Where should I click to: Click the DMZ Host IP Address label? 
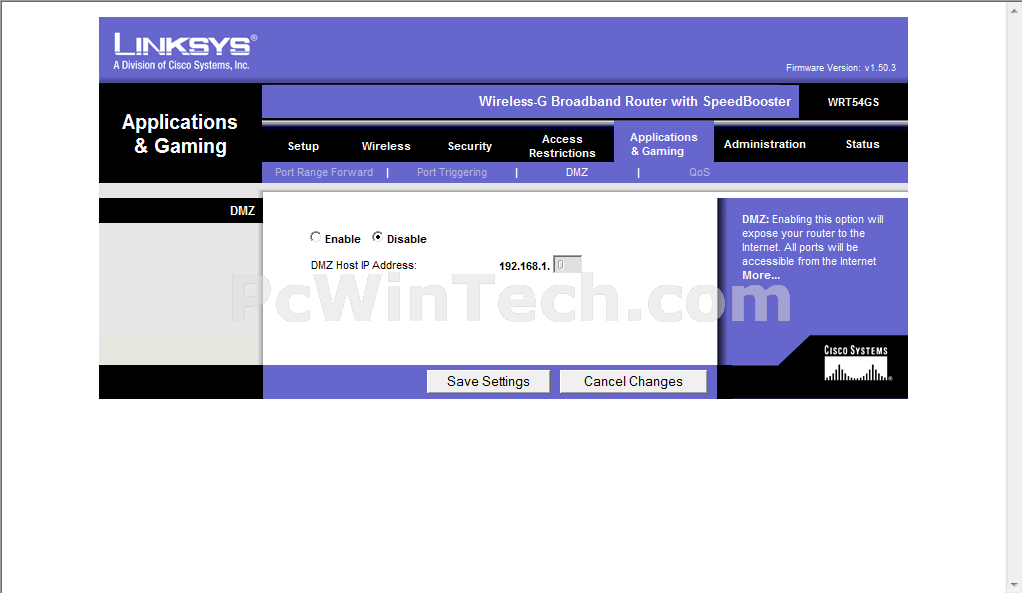[364, 265]
